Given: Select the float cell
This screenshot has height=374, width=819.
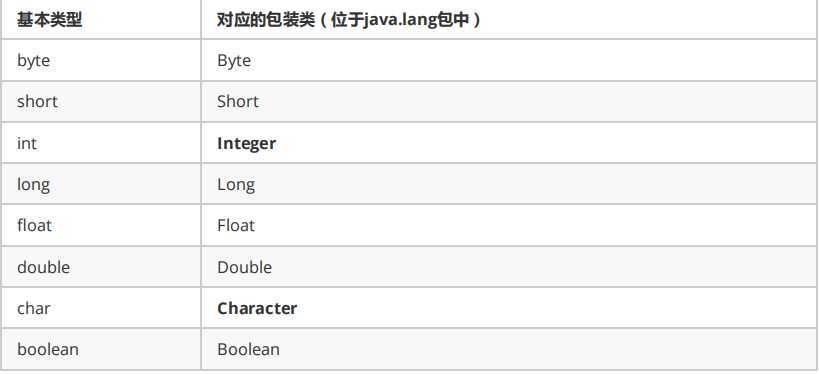Looking at the screenshot, I should click(101, 225).
